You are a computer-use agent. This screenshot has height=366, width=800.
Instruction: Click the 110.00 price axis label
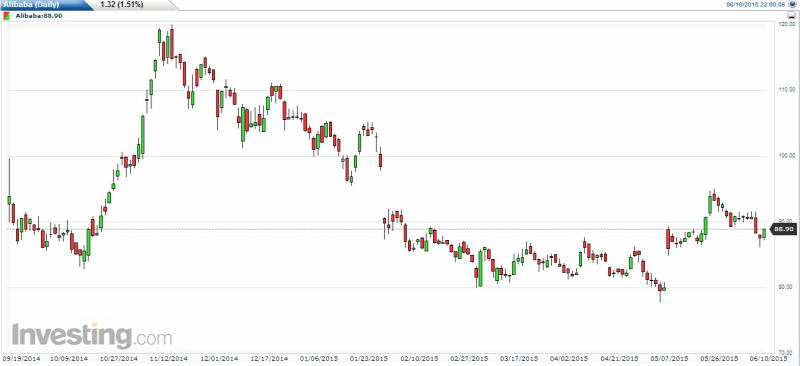pyautogui.click(x=786, y=90)
